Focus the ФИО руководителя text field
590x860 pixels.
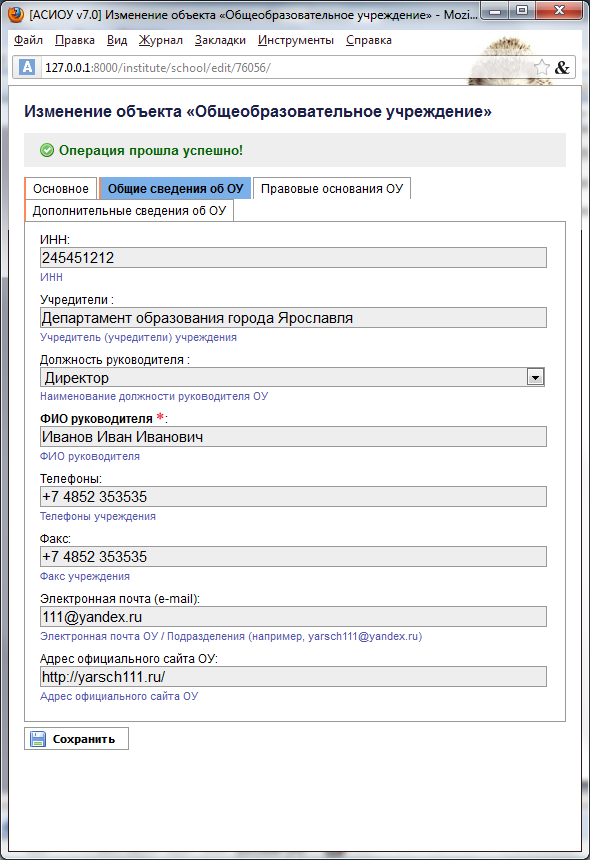pyautogui.click(x=293, y=437)
